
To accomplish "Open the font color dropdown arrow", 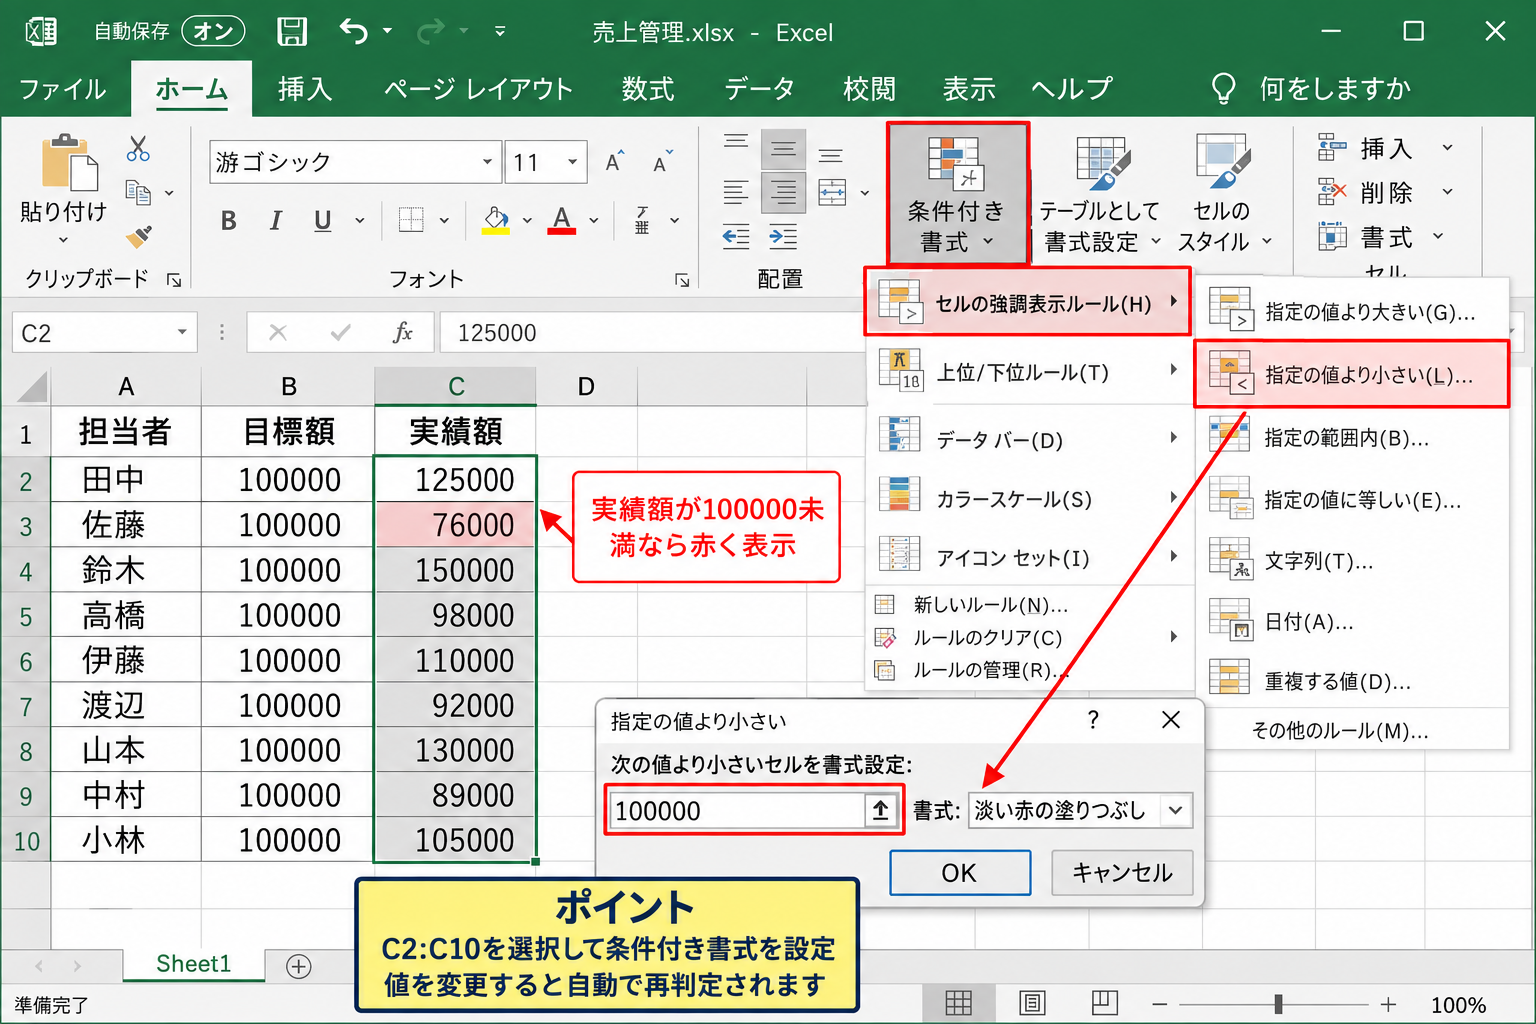I will click(x=594, y=221).
